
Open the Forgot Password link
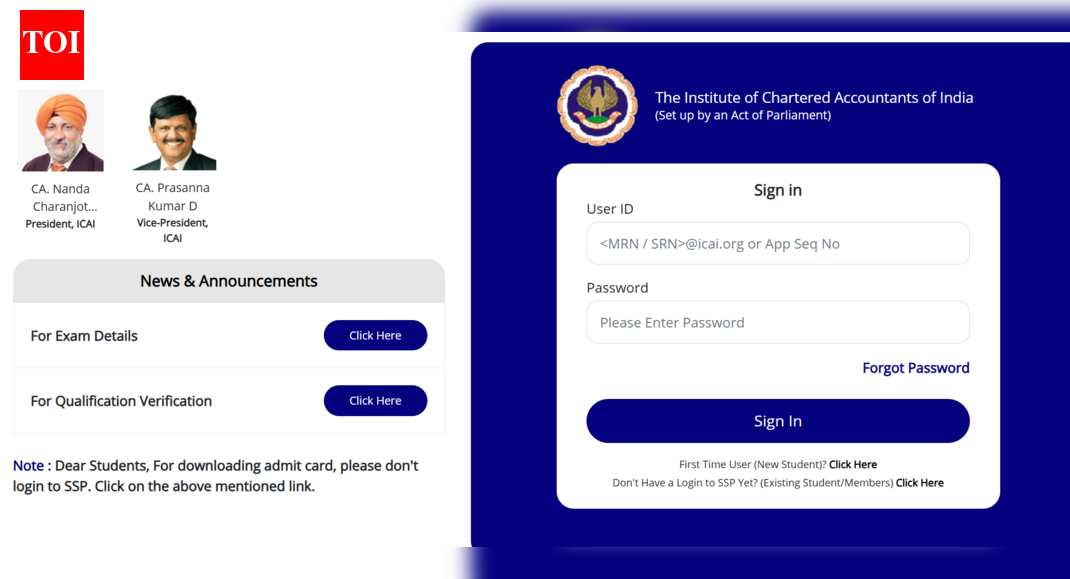pyautogui.click(x=915, y=367)
